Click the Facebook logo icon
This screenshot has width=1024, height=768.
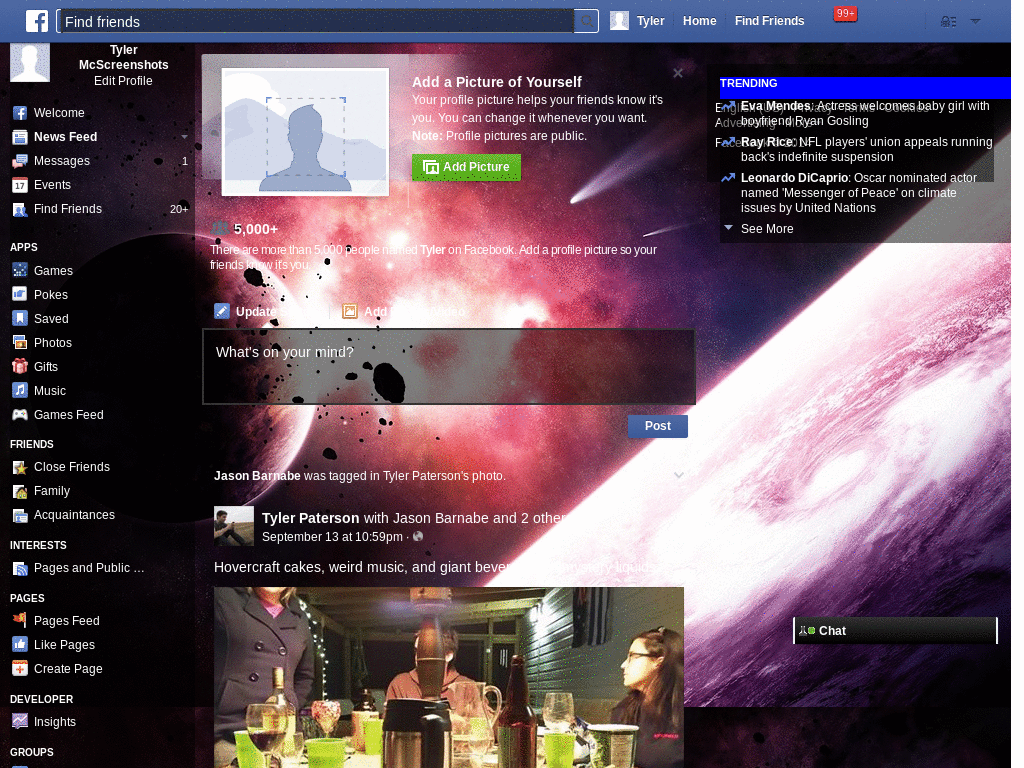click(37, 21)
